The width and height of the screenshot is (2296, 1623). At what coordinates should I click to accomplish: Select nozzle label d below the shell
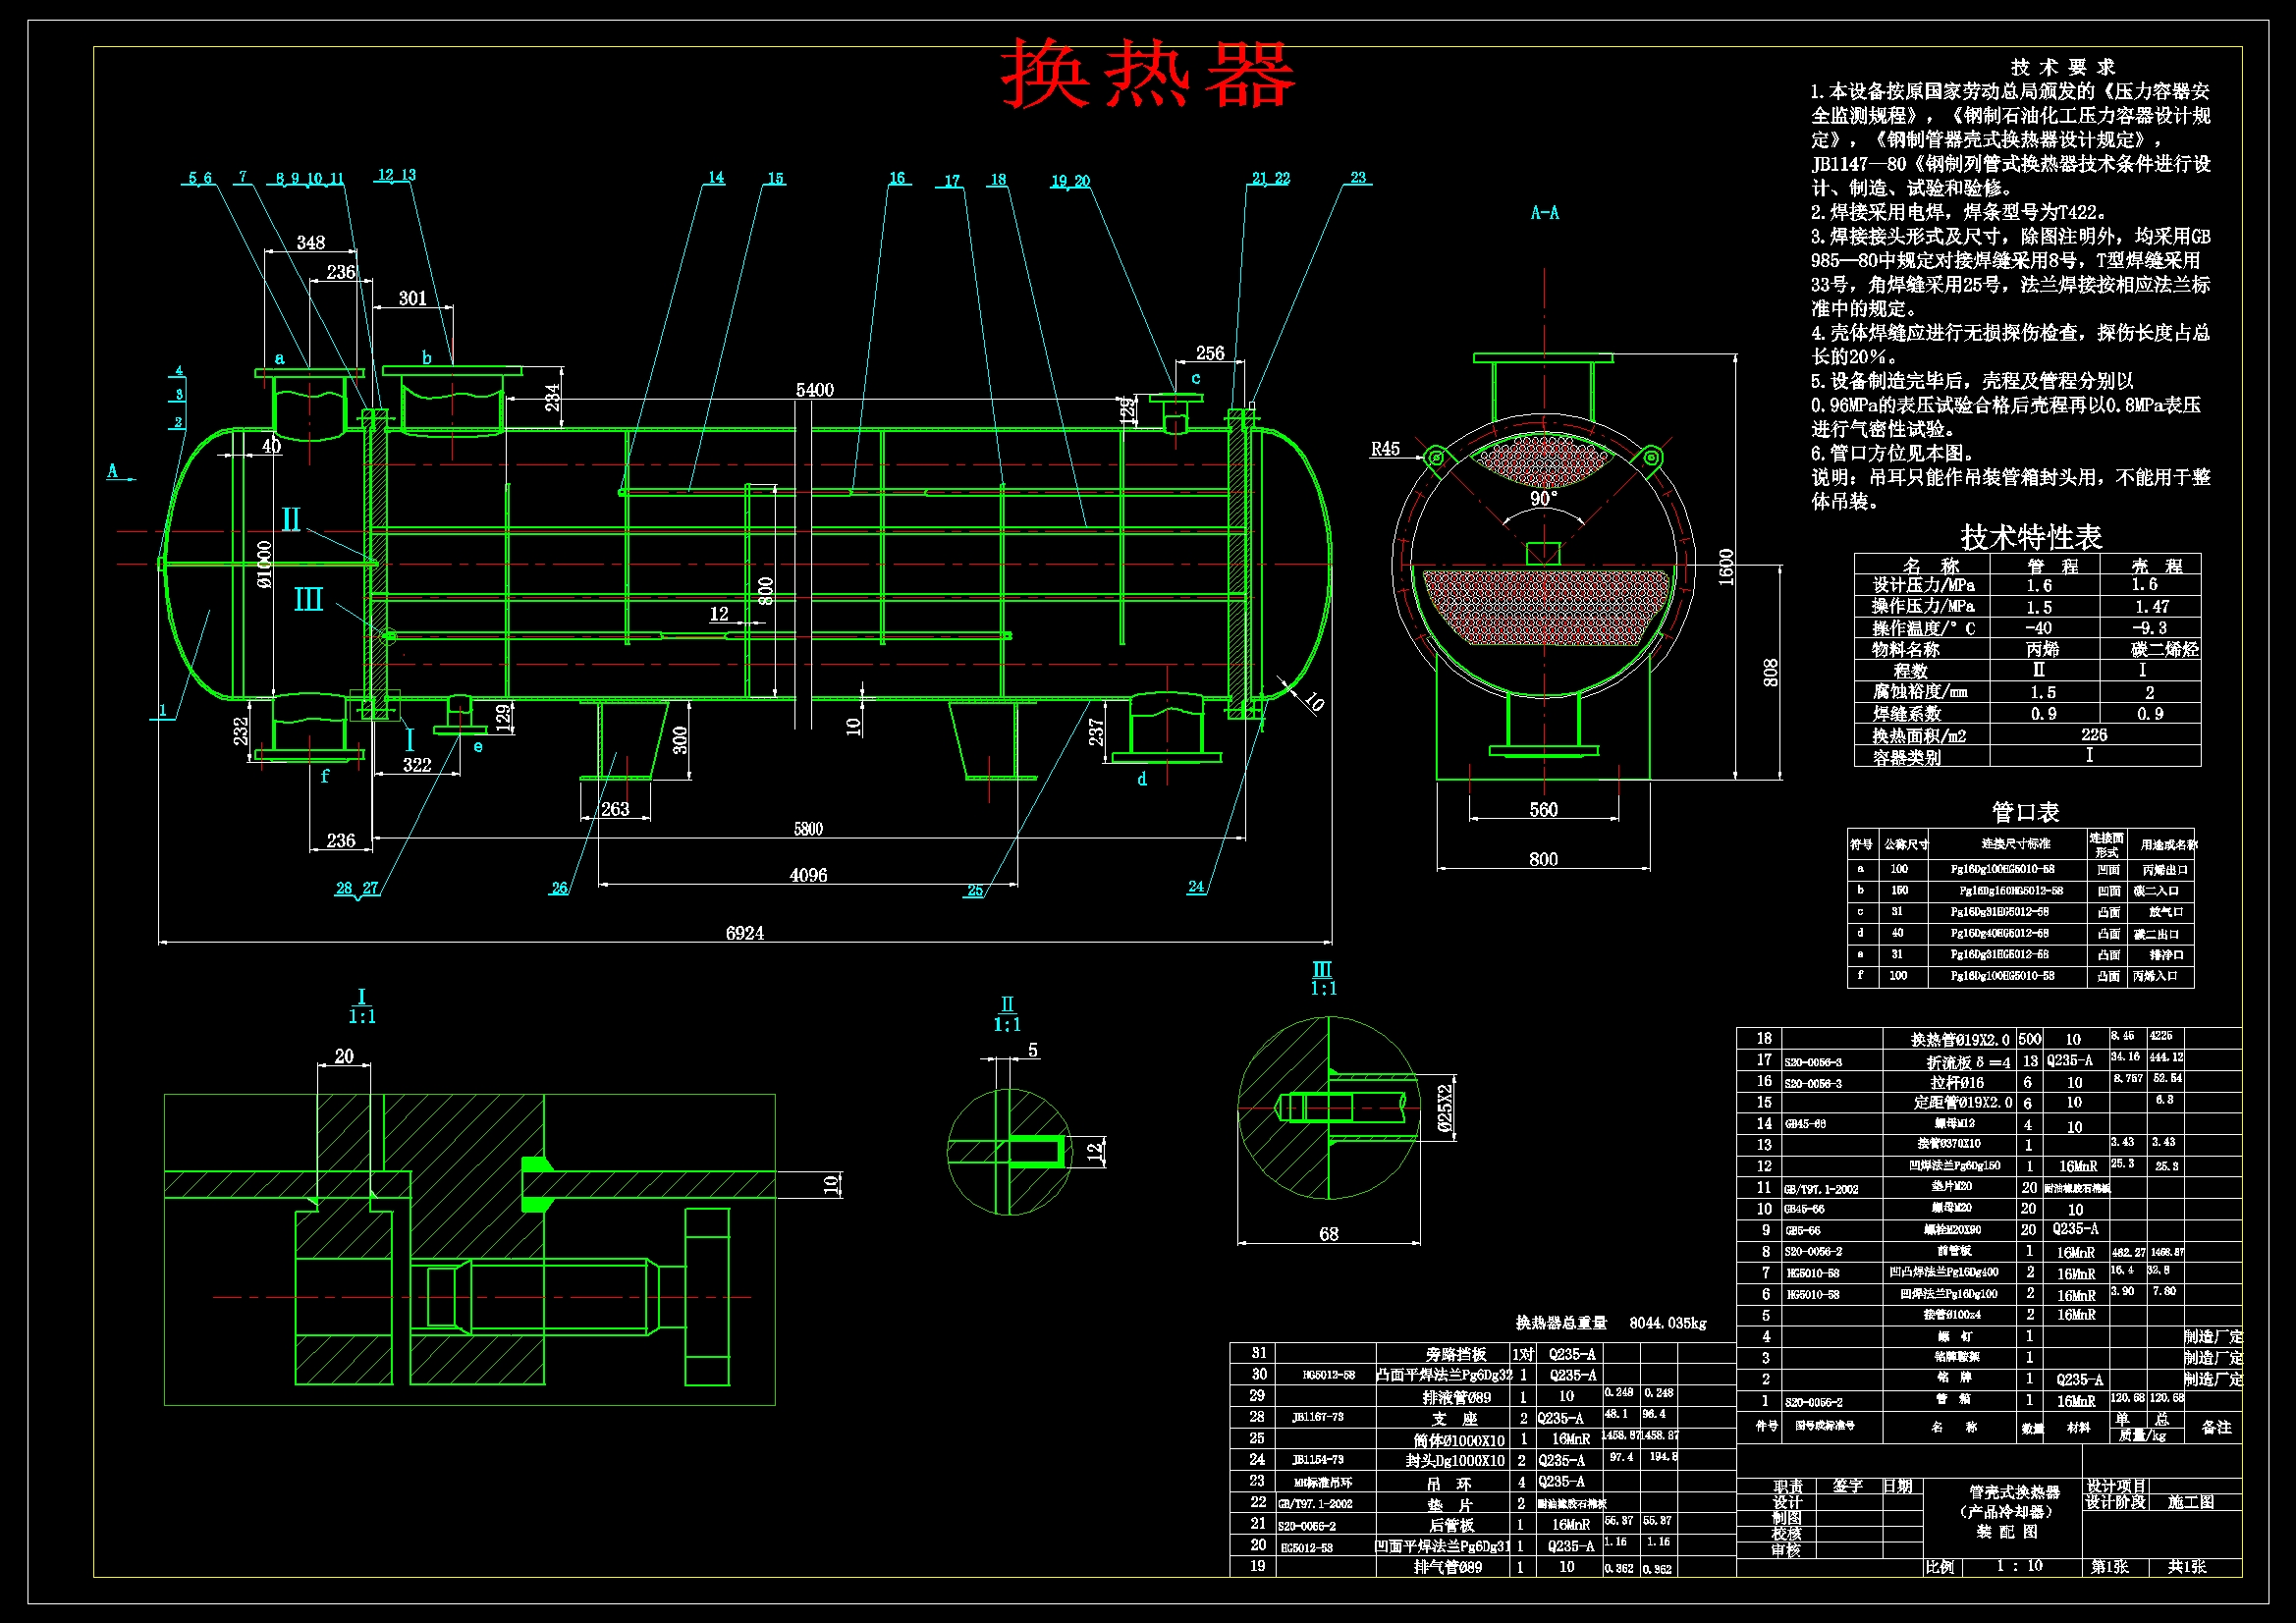(1142, 779)
